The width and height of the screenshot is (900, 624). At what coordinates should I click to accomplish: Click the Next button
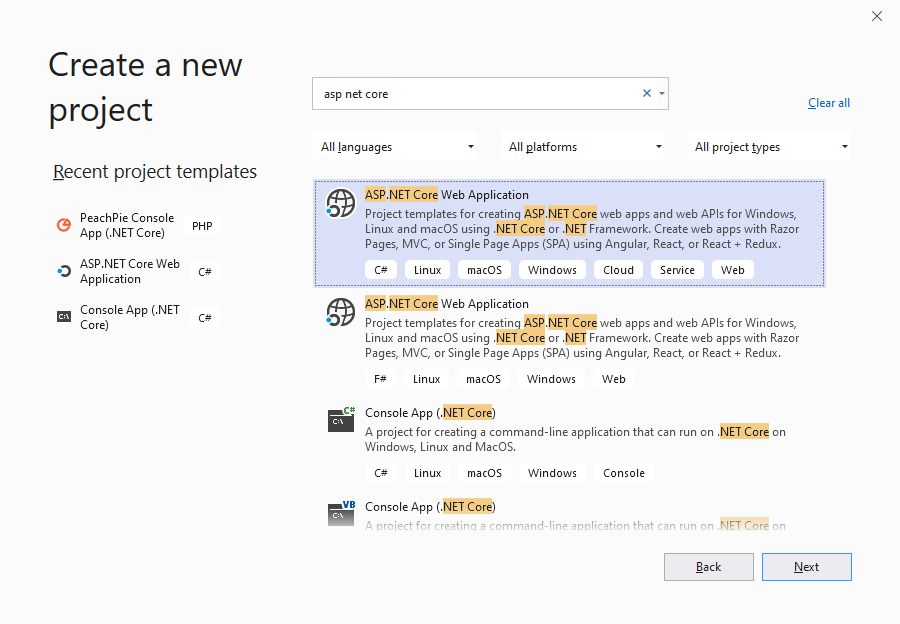(806, 567)
